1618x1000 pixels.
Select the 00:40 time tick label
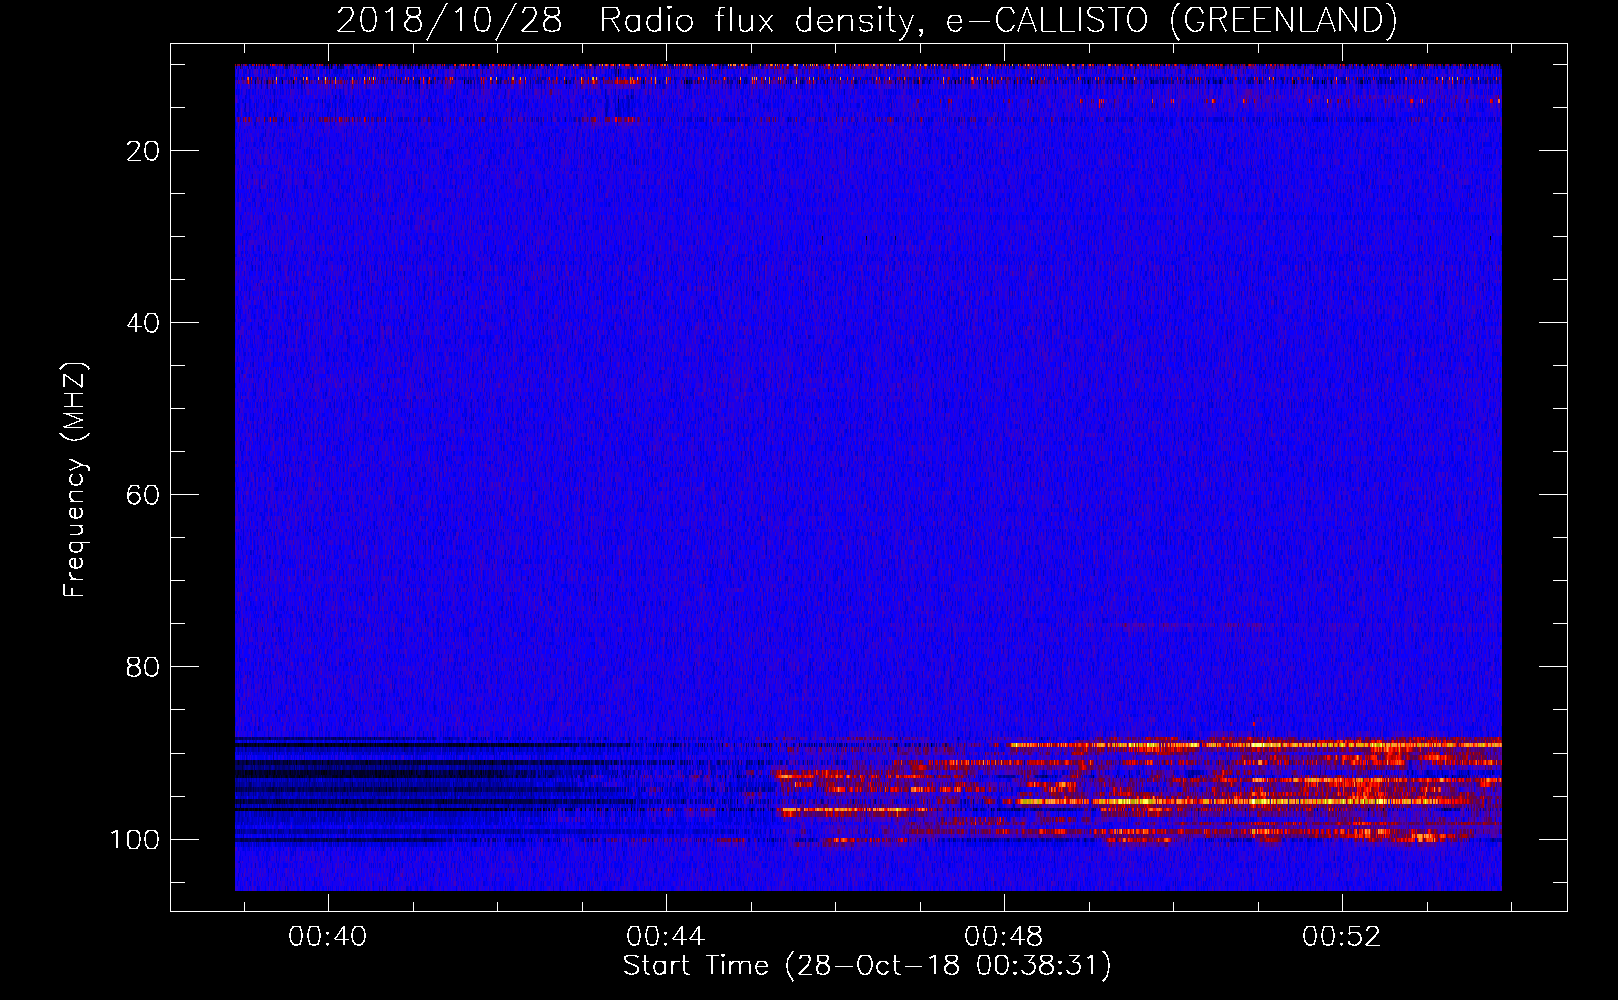click(328, 937)
